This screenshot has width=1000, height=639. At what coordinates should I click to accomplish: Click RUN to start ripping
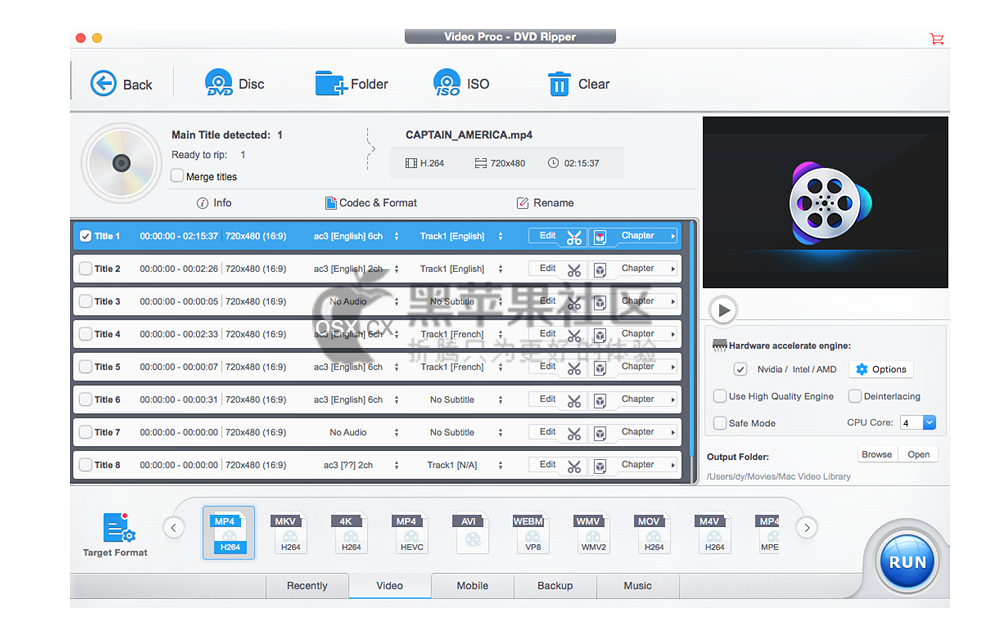908,562
